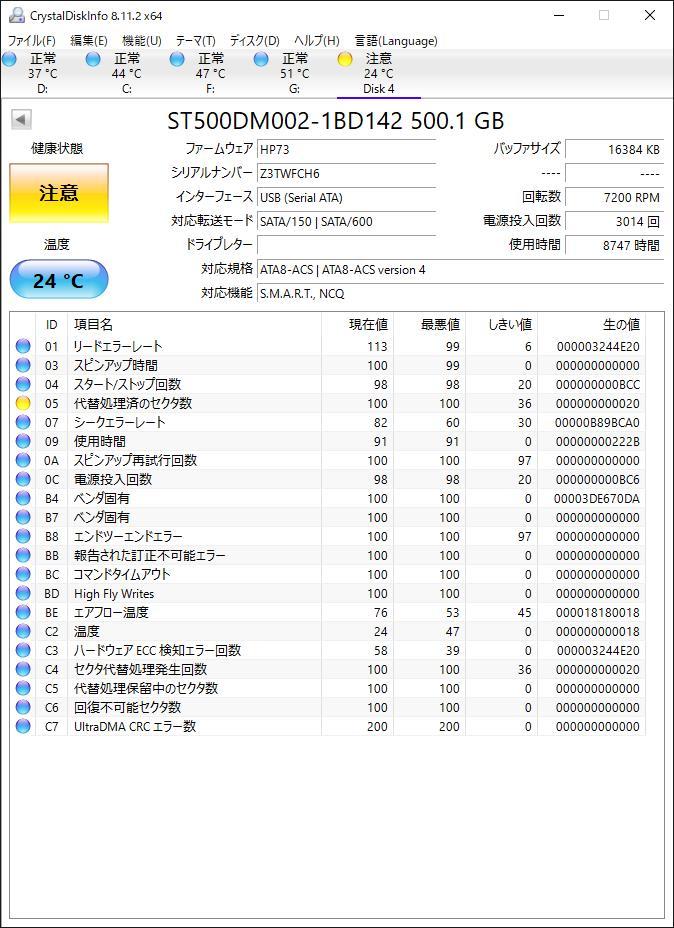The height and width of the screenshot is (928, 674).
Task: Click the serial number field Z3TWFCH6
Action: (346, 173)
